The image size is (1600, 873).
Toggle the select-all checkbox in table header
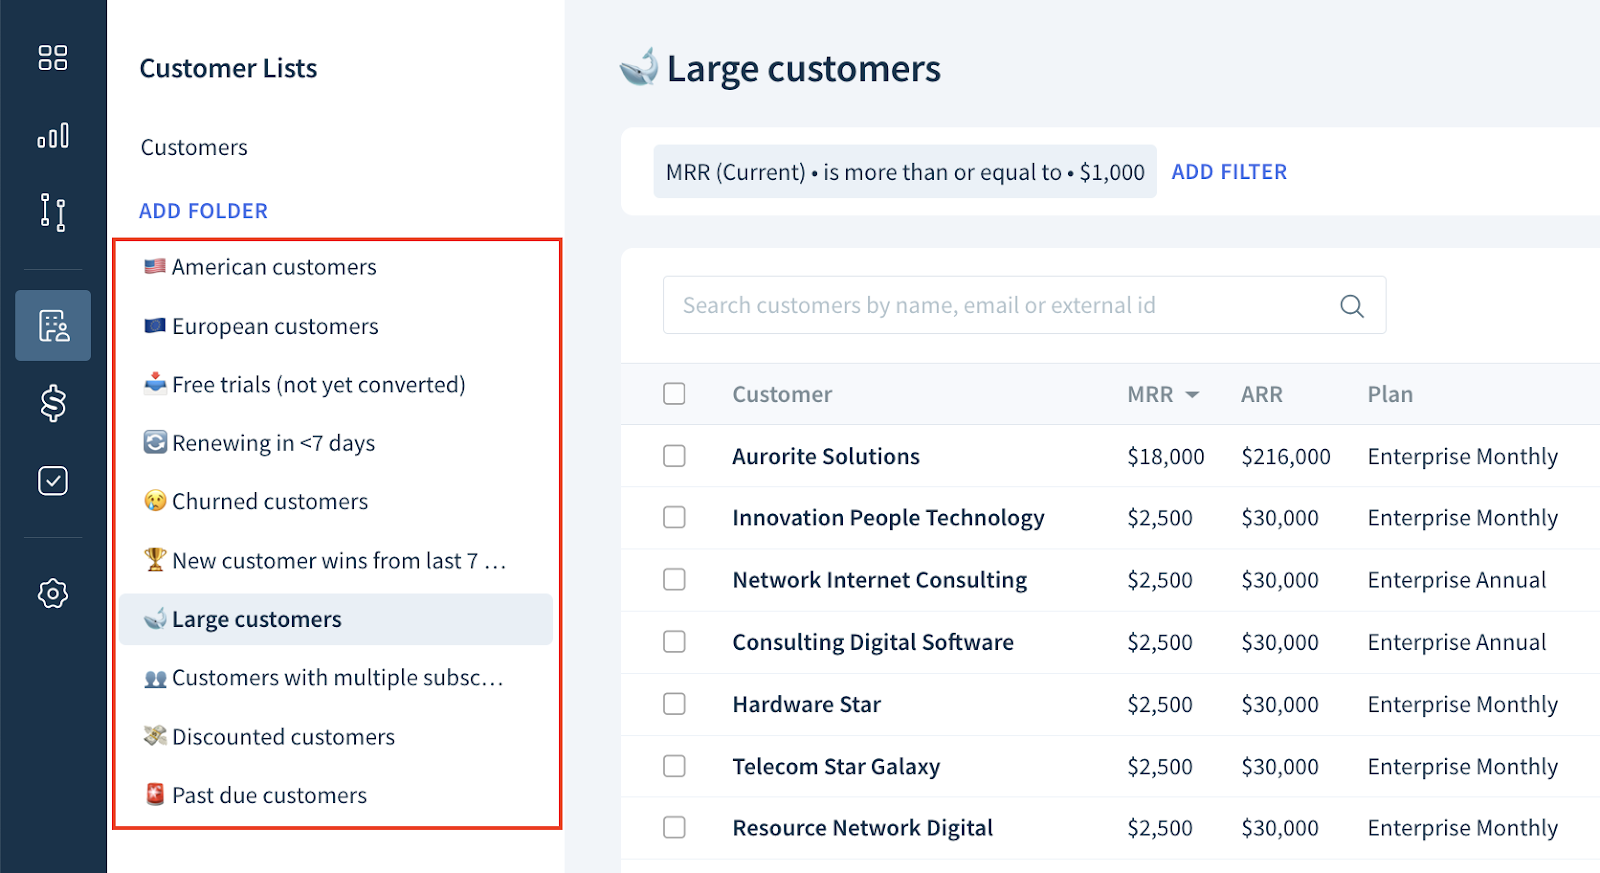[675, 394]
